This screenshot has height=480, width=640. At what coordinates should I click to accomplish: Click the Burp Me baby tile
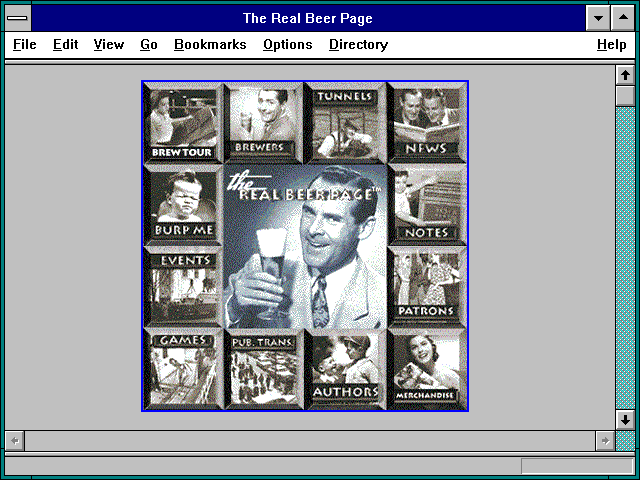(x=183, y=205)
